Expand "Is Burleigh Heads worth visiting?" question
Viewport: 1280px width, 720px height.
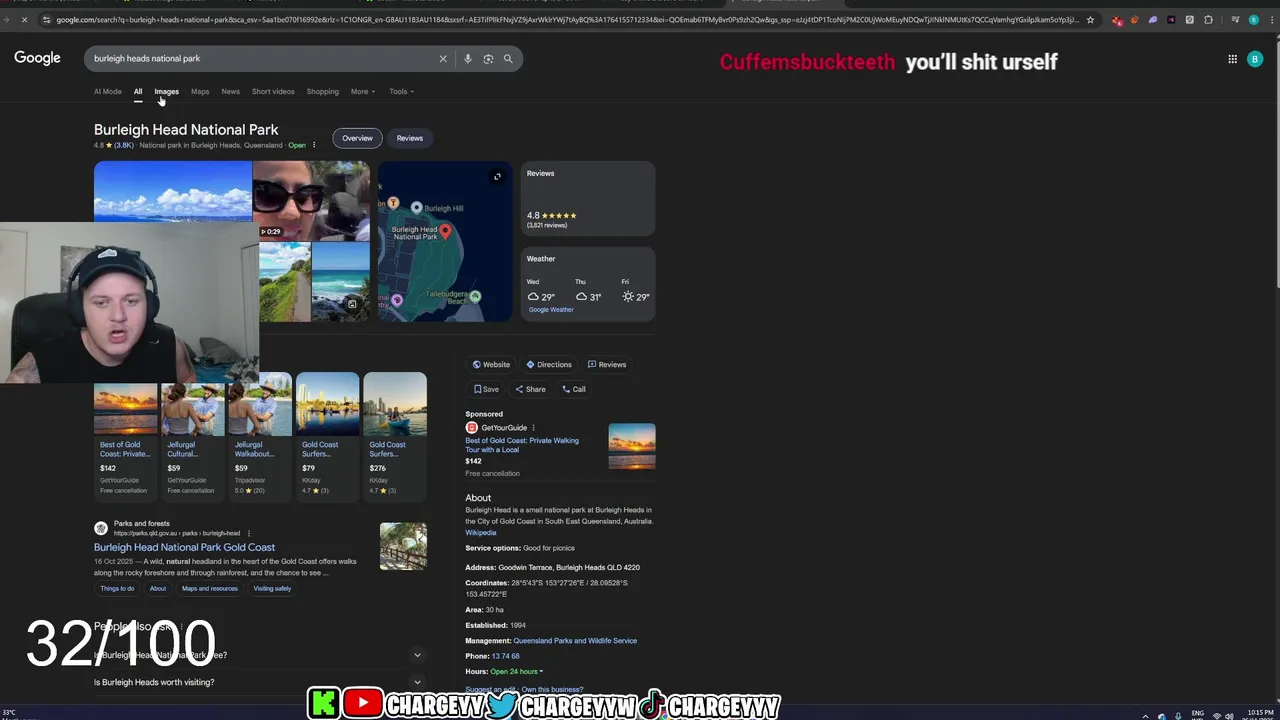[x=258, y=682]
